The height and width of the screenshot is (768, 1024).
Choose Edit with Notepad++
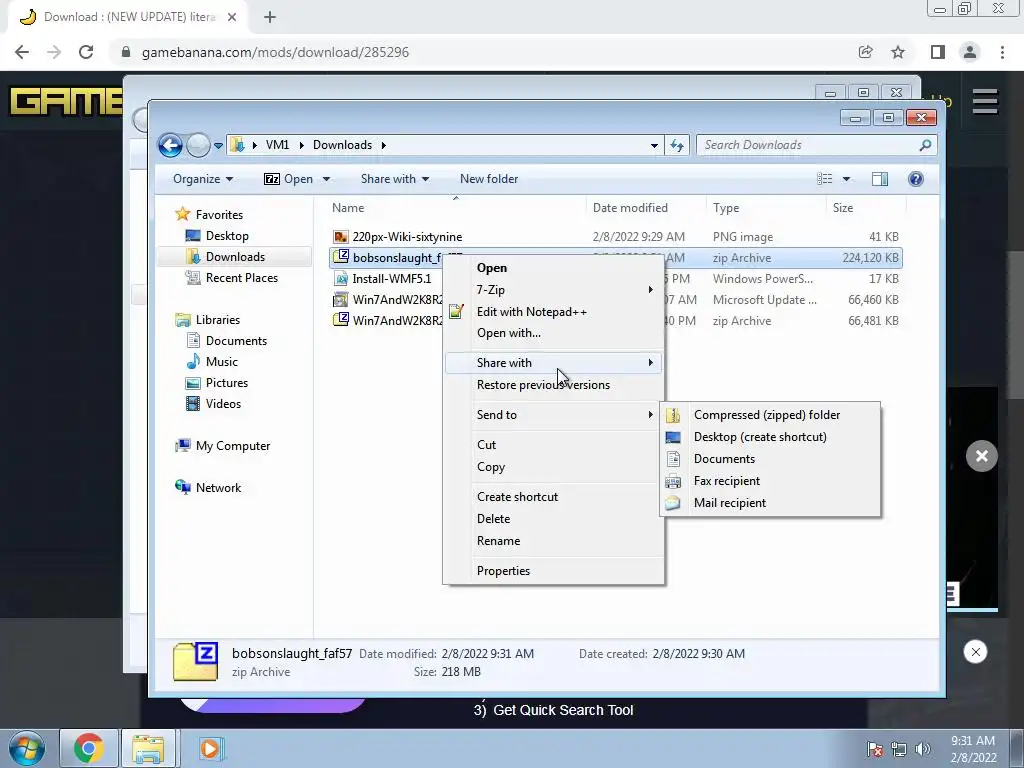pos(554,312)
